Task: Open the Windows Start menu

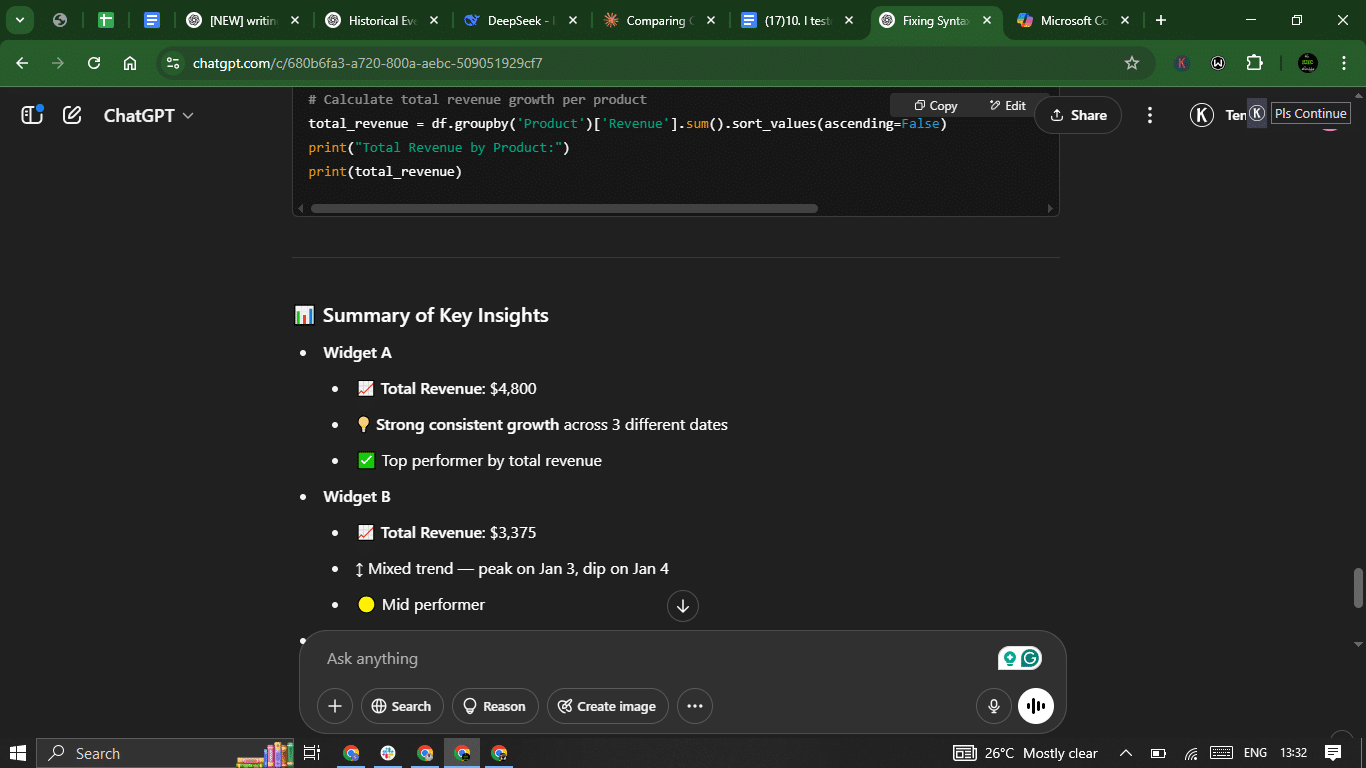Action: click(x=18, y=753)
